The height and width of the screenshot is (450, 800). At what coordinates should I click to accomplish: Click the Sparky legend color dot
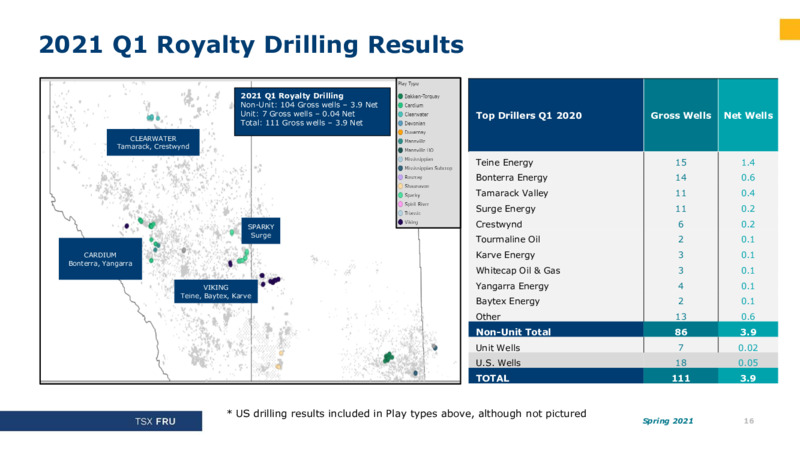[x=401, y=195]
